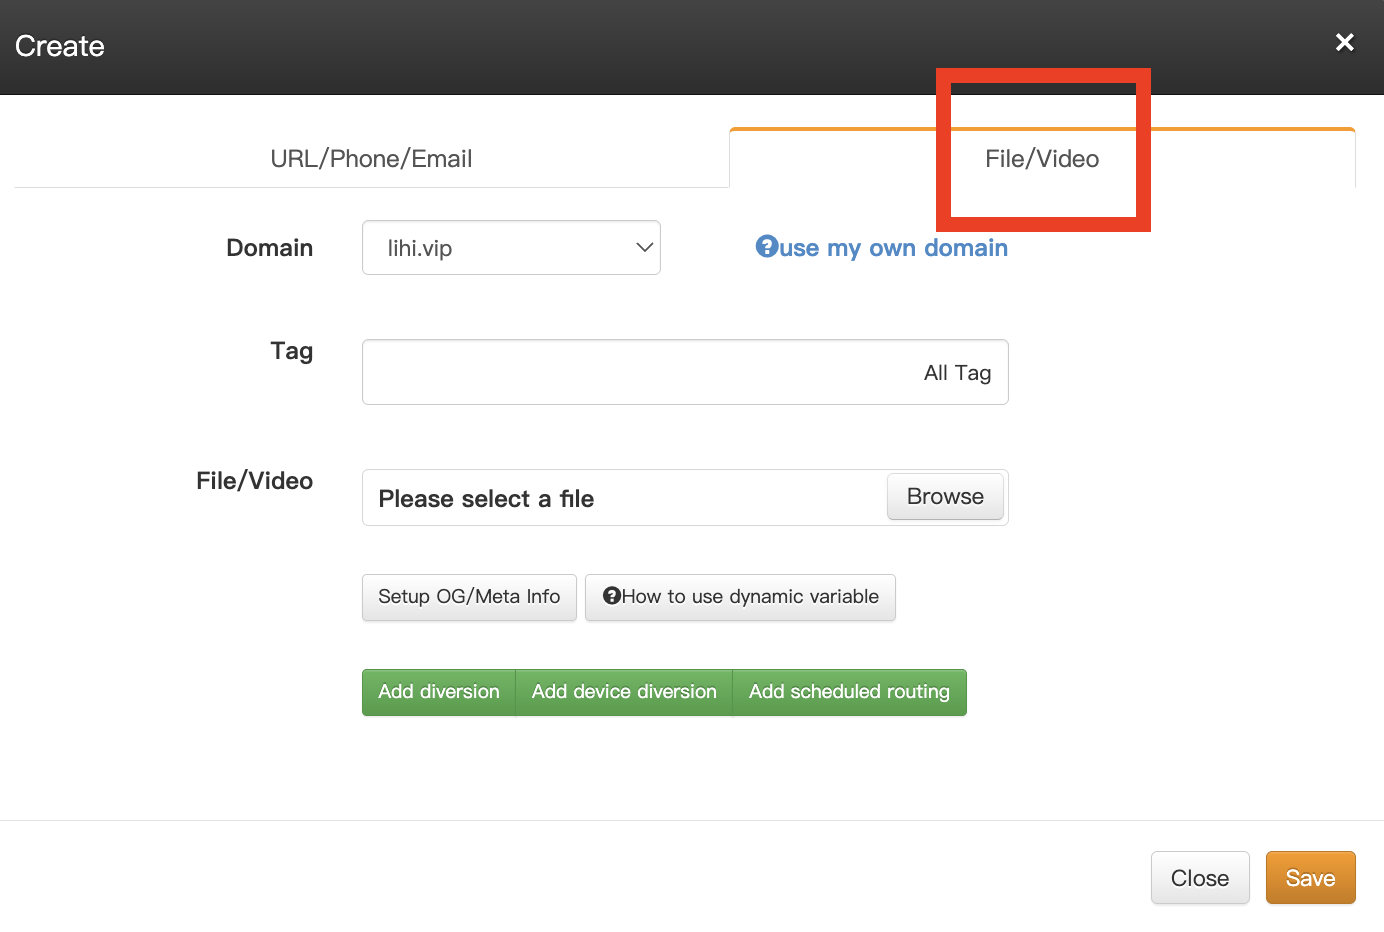Open the 'use my own domain' link
The width and height of the screenshot is (1384, 932).
pos(893,248)
